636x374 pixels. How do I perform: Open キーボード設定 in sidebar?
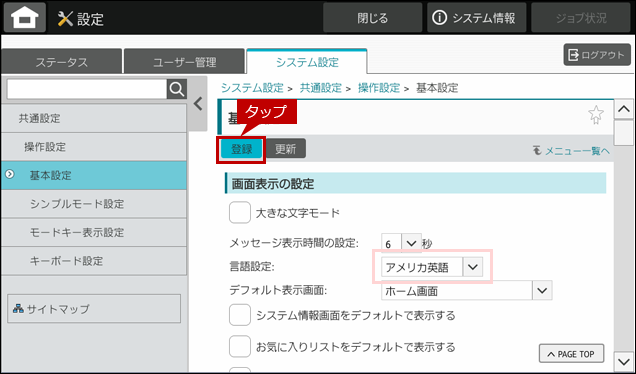pyautogui.click(x=94, y=261)
